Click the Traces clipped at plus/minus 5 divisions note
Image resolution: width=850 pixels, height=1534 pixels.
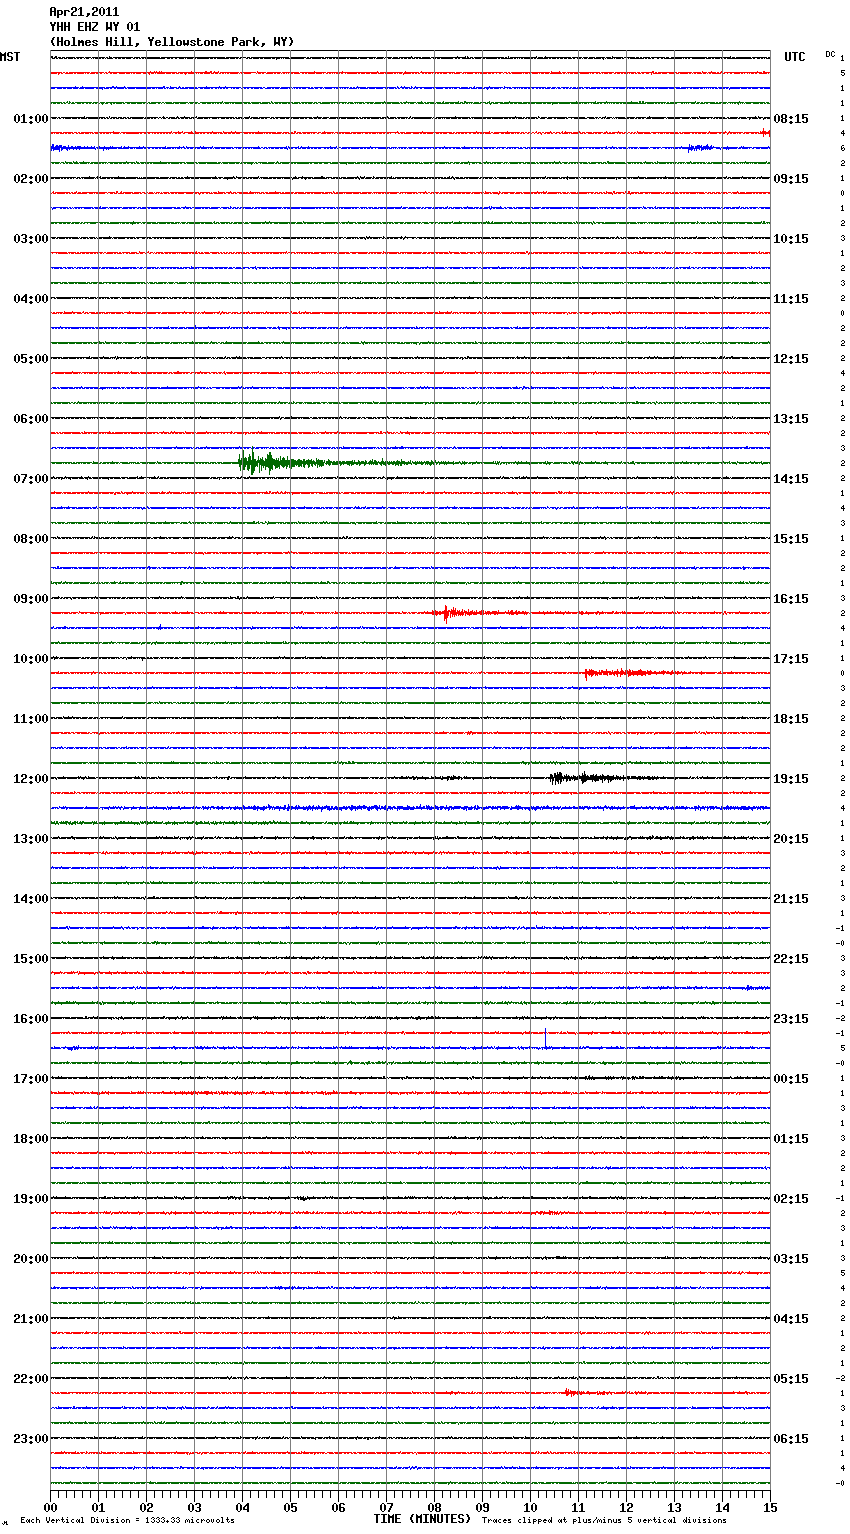604,1520
